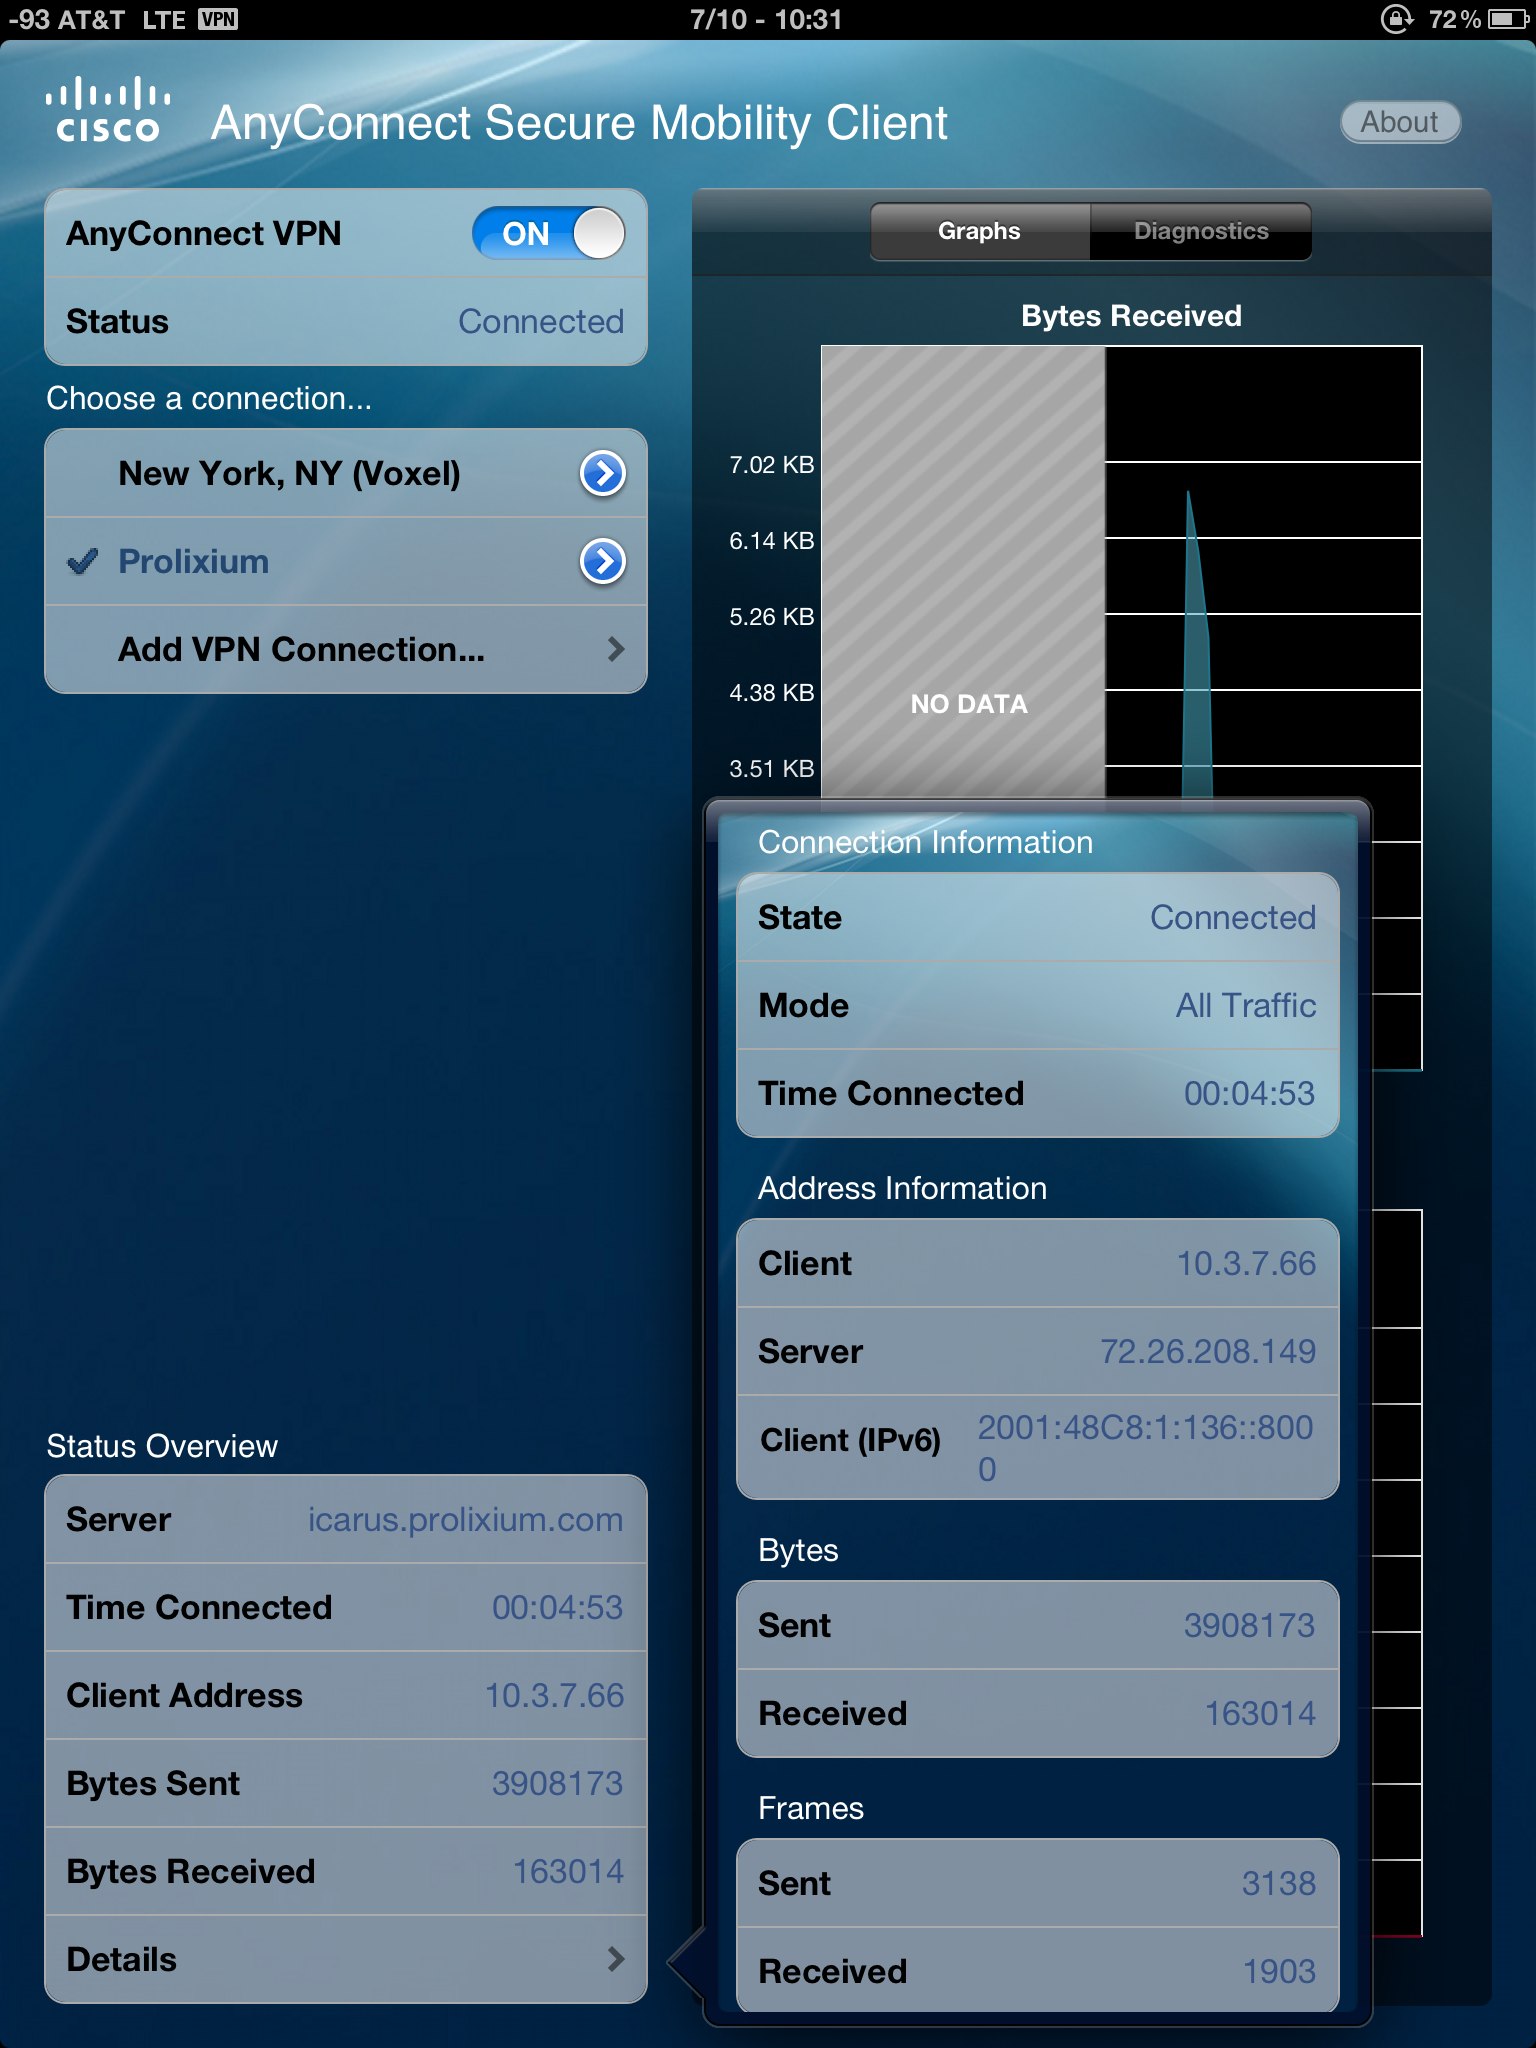The image size is (1536, 2048).
Task: Toggle the AnyConnect VPN switch off
Action: click(548, 233)
